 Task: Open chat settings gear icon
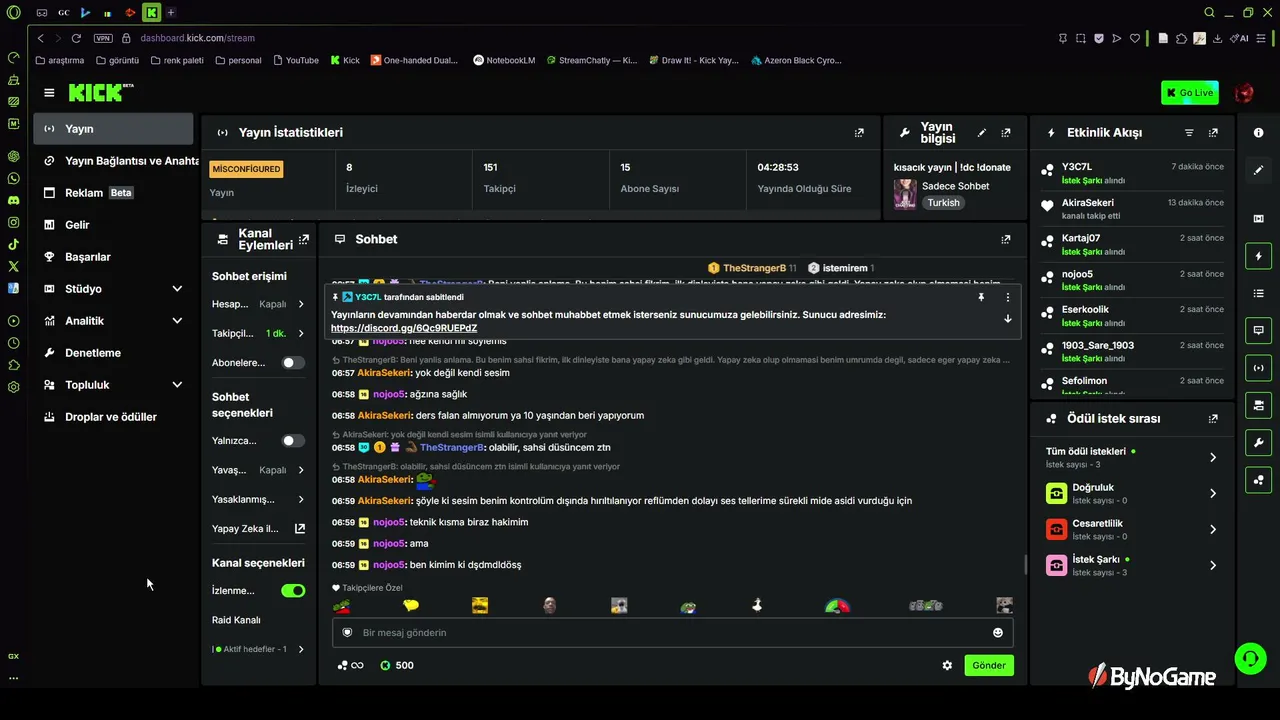(947, 665)
